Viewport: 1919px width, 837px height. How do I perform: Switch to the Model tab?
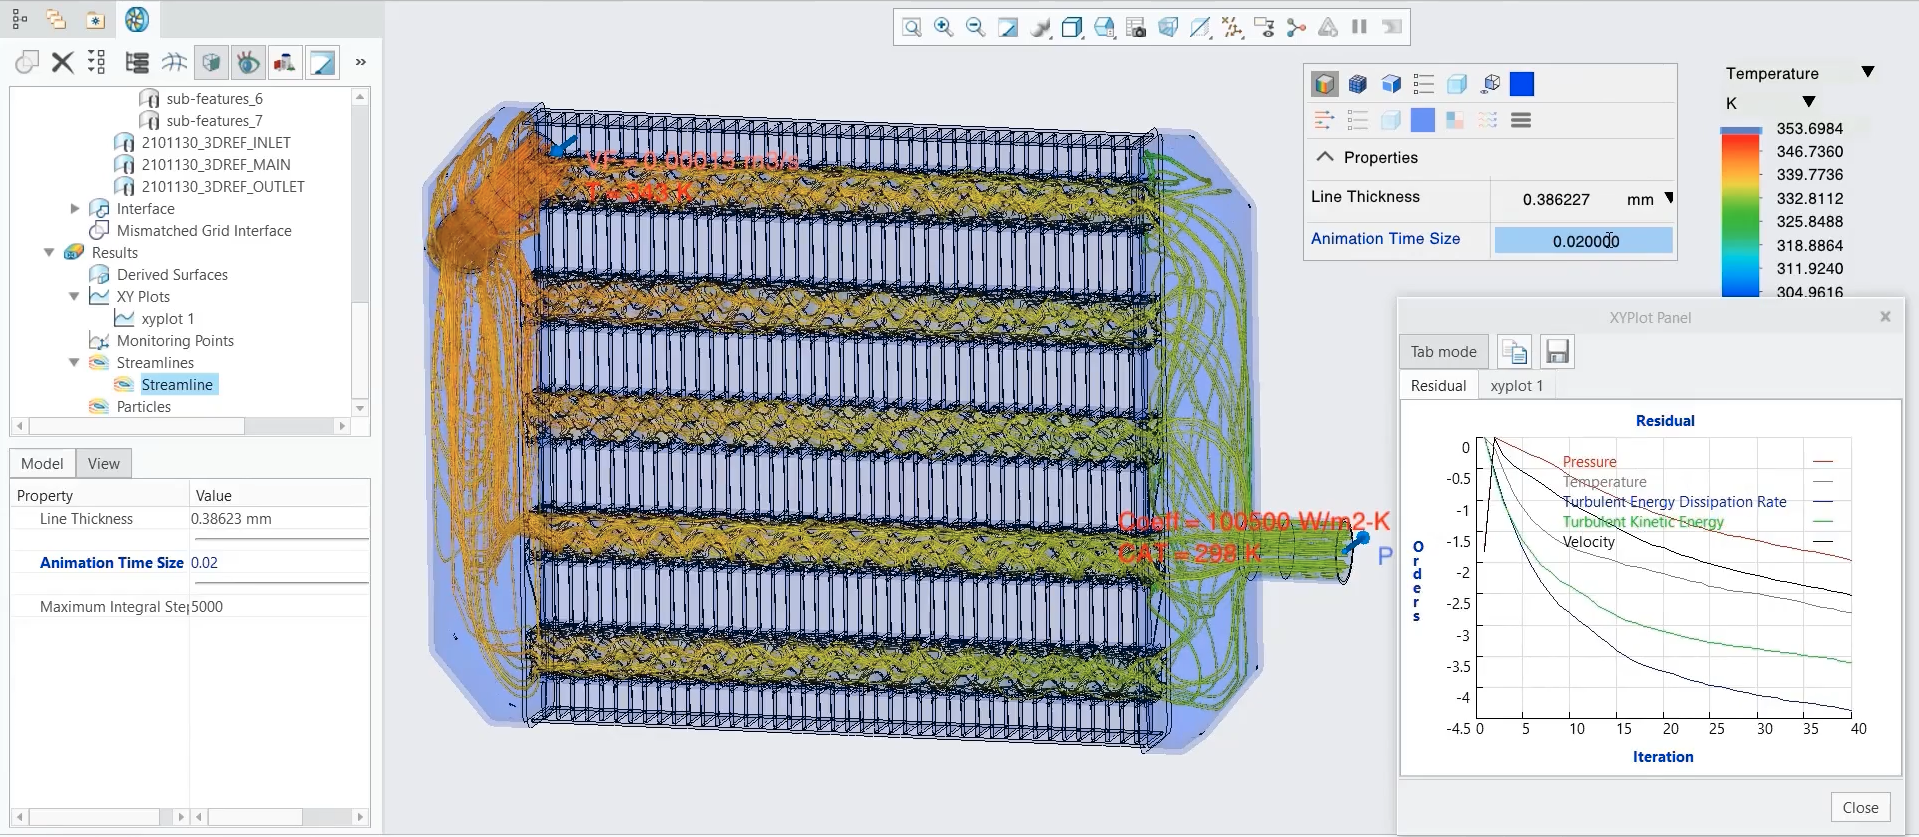(x=42, y=463)
